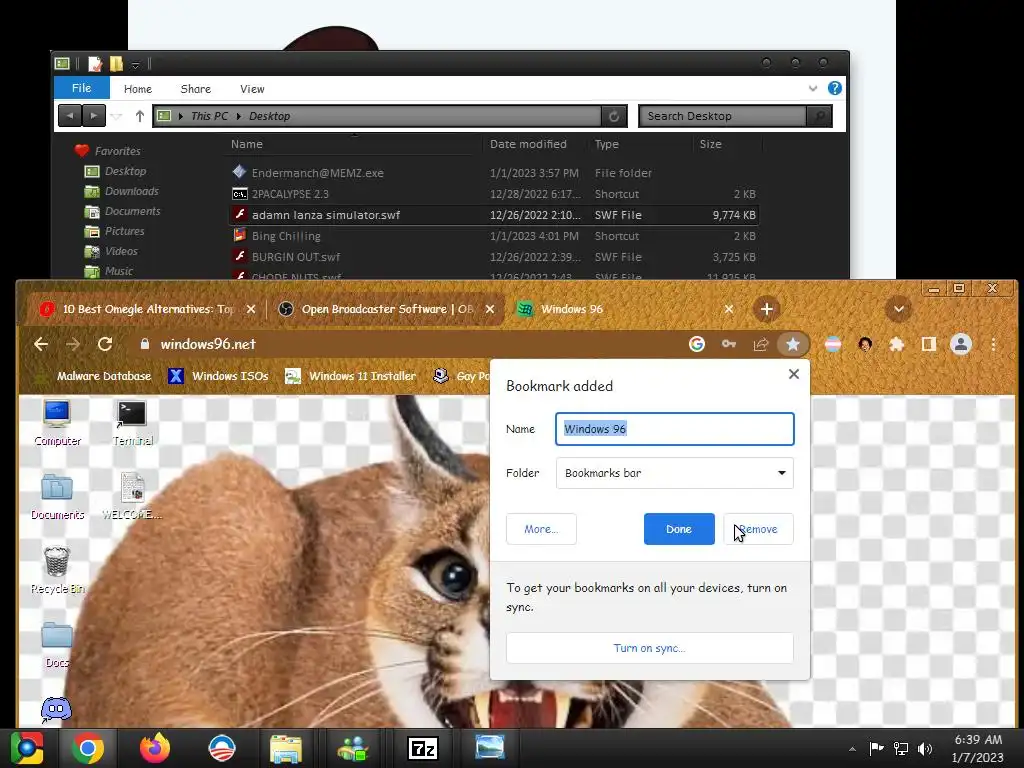Select Pictures in Explorer sidebar
This screenshot has height=768, width=1024.
click(115, 231)
